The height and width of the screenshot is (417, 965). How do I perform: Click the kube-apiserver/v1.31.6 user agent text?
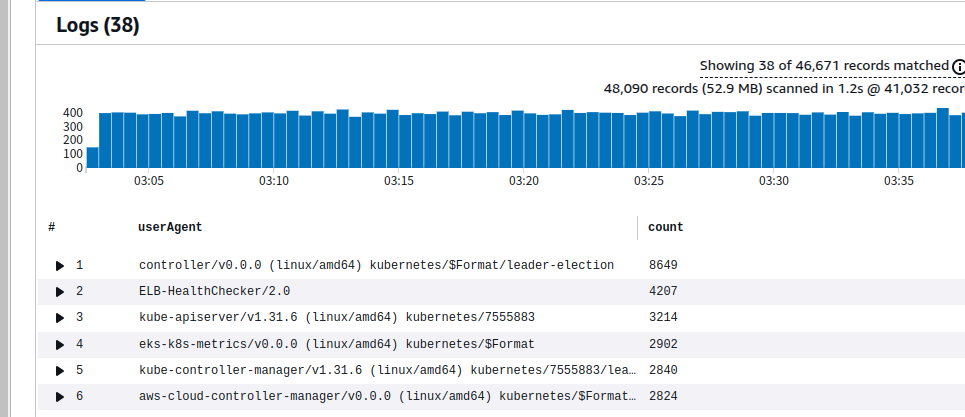pyautogui.click(x=337, y=317)
